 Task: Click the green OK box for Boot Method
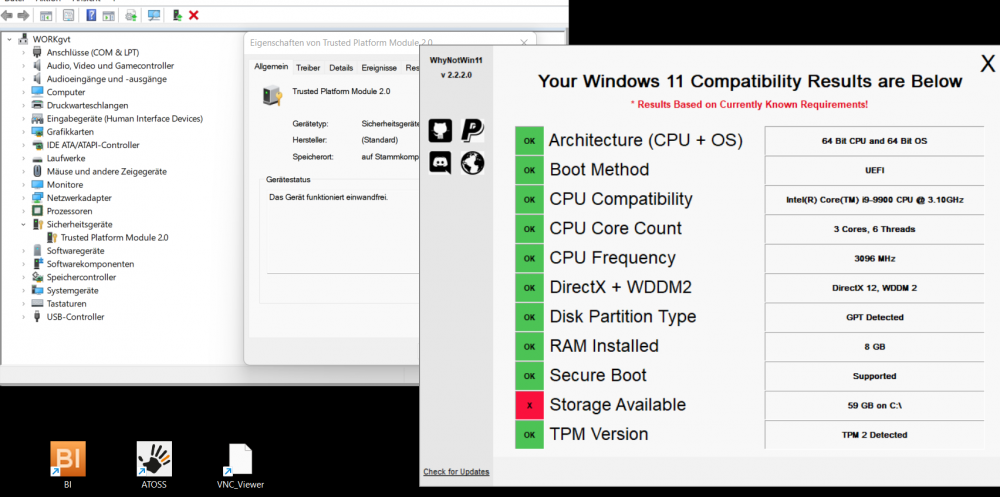click(x=529, y=170)
